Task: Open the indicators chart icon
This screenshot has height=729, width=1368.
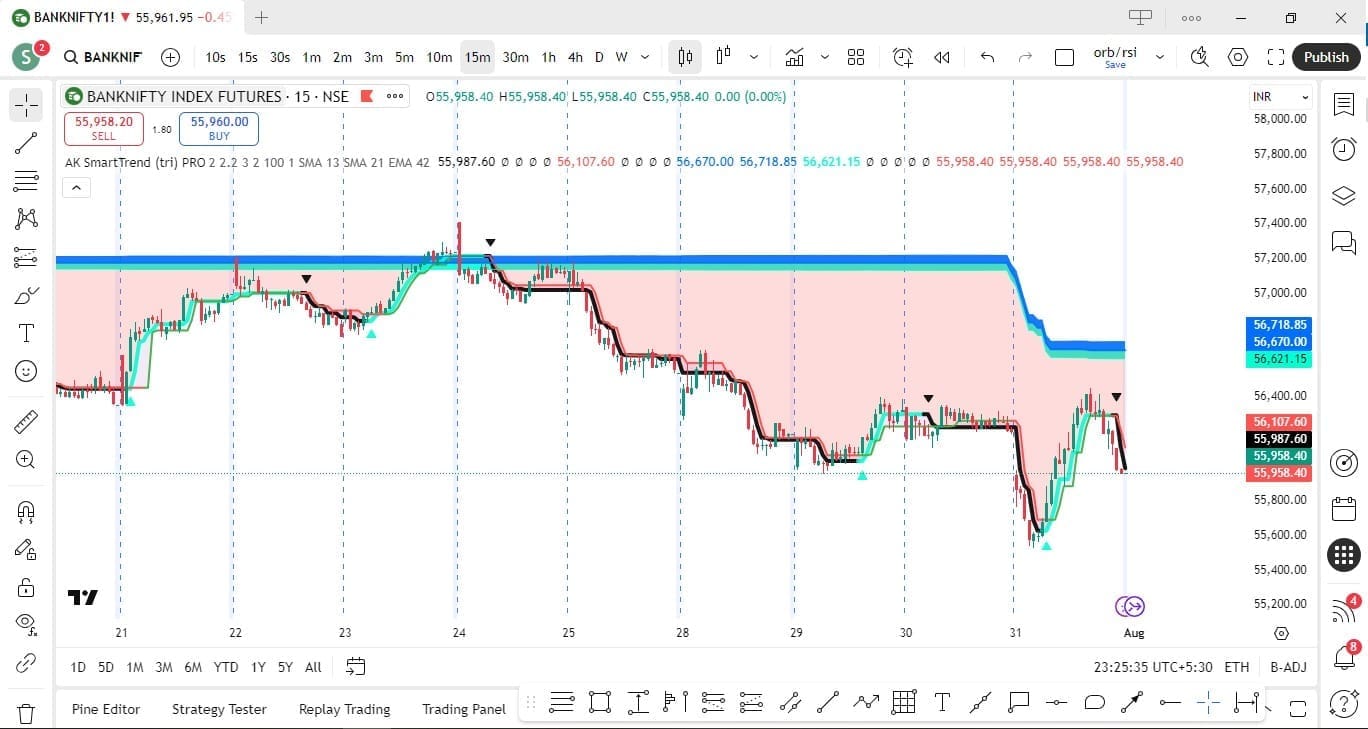Action: [795, 57]
